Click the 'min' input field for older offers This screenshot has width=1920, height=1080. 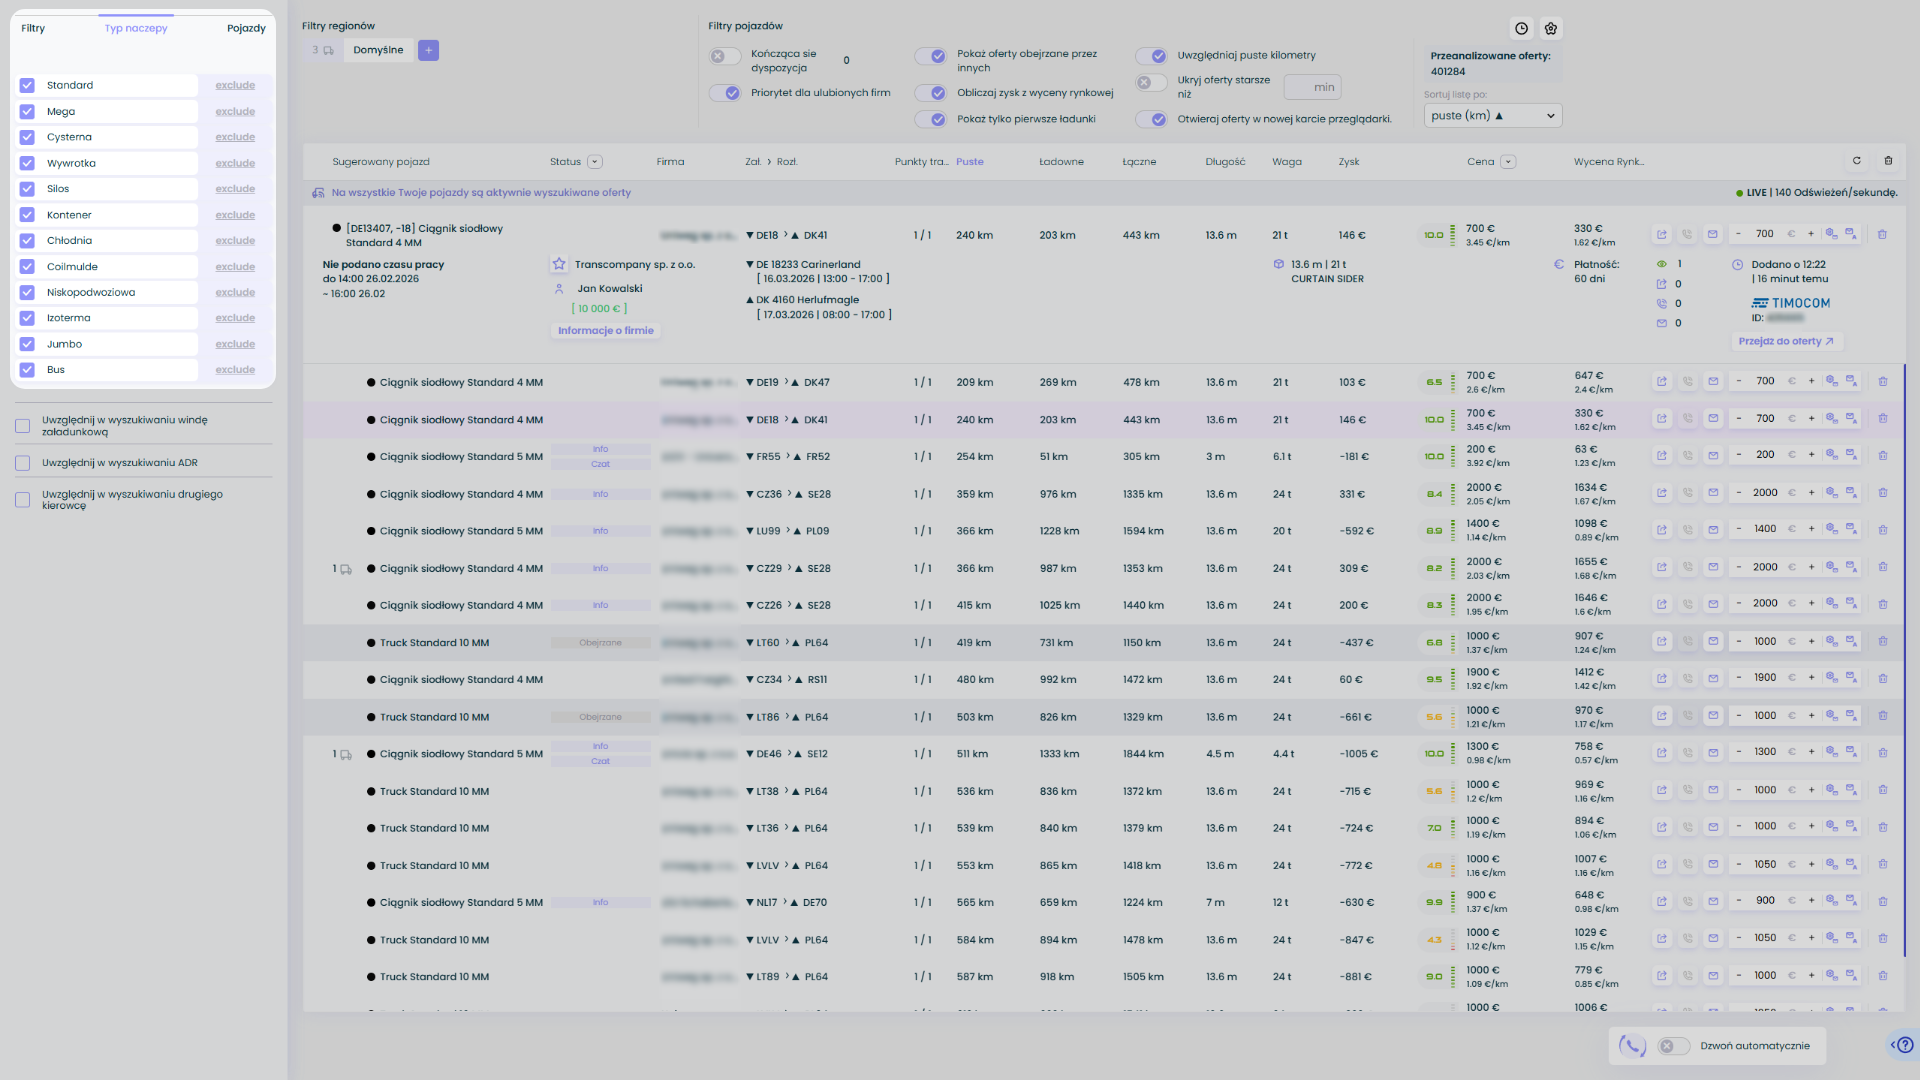click(1313, 87)
